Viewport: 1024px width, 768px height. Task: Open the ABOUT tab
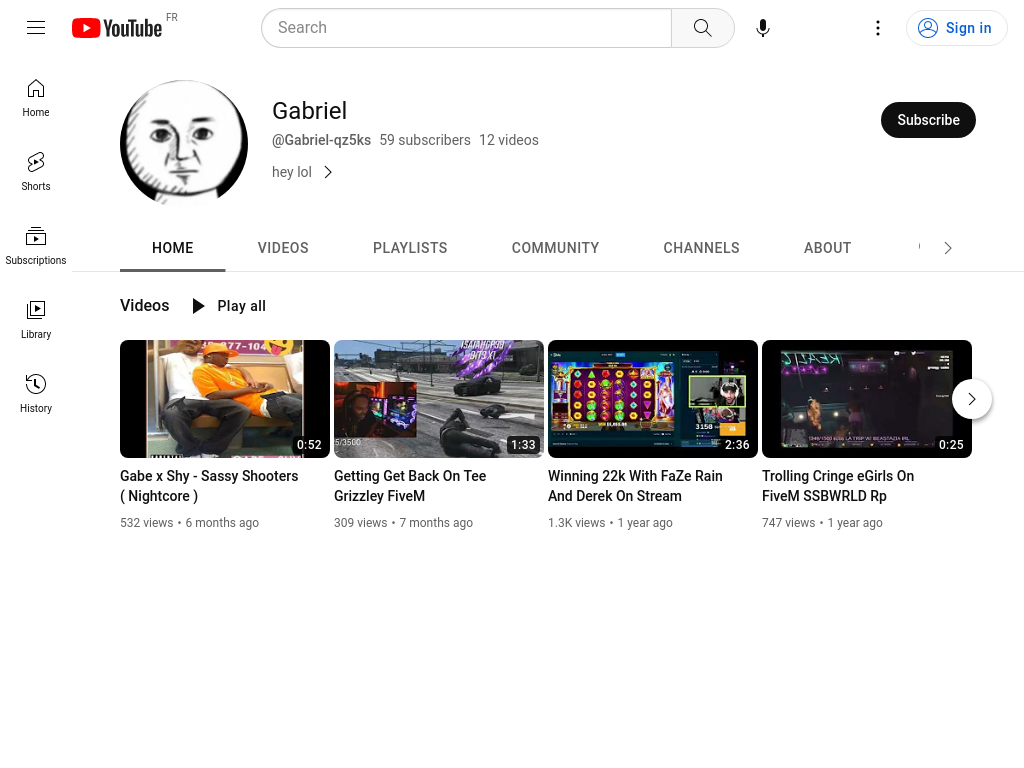pyautogui.click(x=827, y=248)
